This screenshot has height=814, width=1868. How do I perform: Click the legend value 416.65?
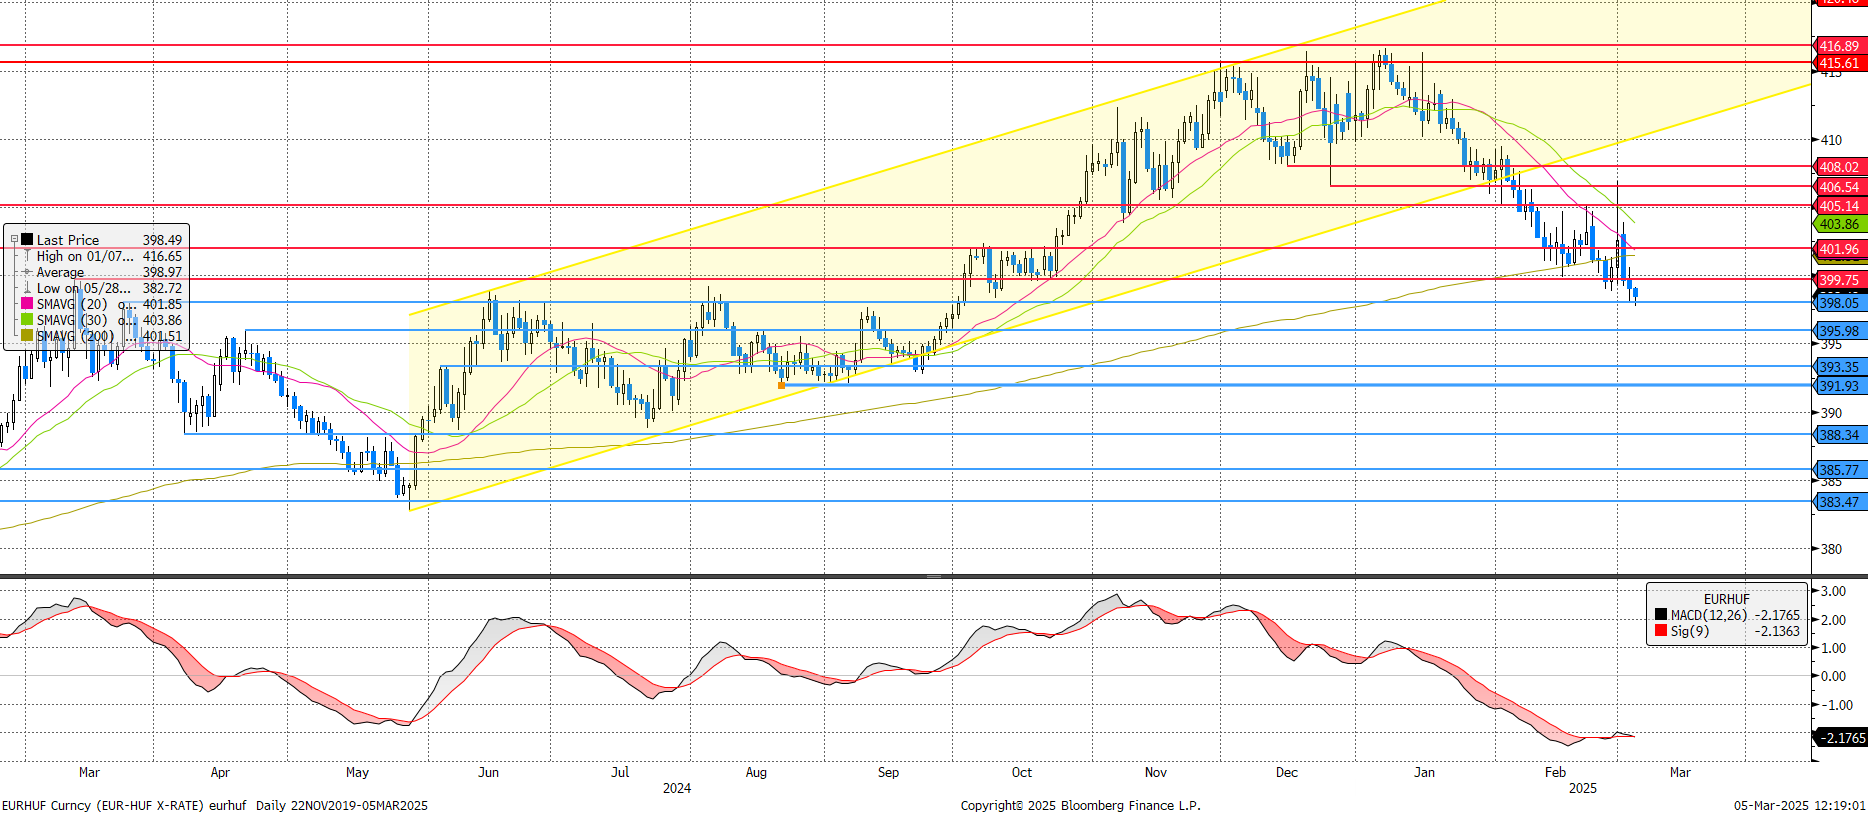point(162,256)
